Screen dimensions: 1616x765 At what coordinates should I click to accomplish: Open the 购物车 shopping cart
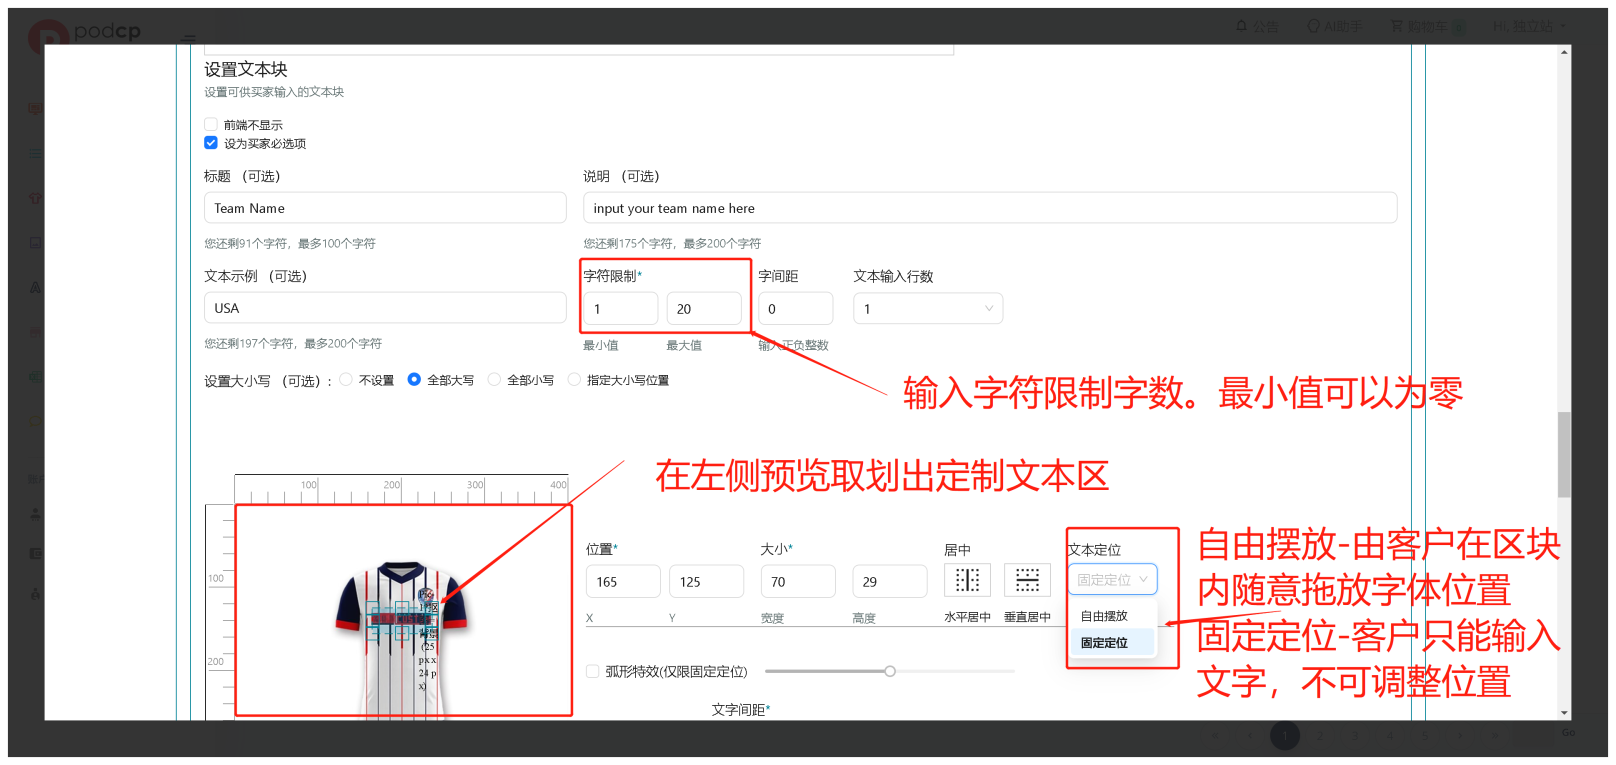click(x=1418, y=26)
